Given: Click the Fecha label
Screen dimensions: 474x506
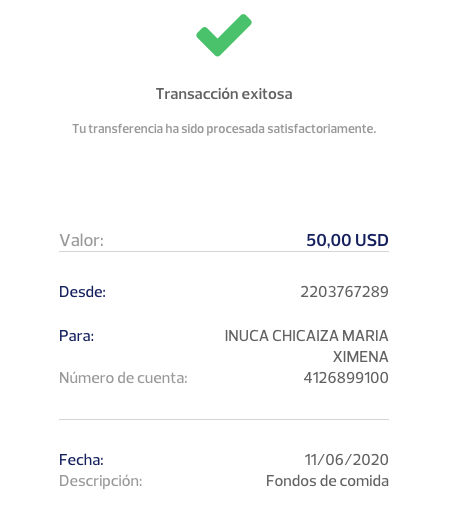Looking at the screenshot, I should [x=81, y=460].
